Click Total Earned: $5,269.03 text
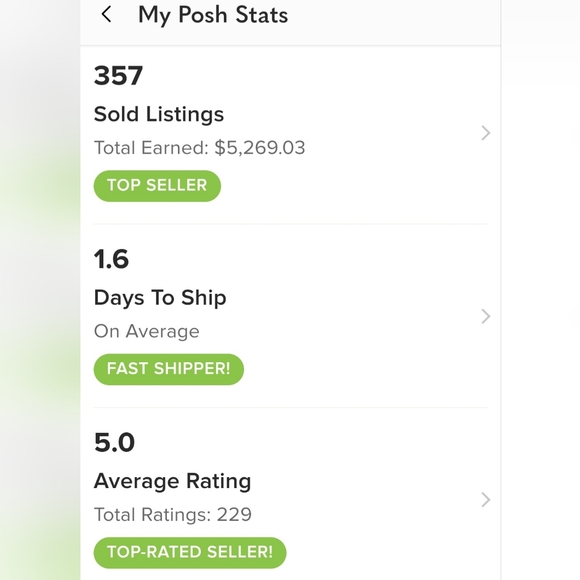Viewport: 580px width, 580px height. coord(200,148)
